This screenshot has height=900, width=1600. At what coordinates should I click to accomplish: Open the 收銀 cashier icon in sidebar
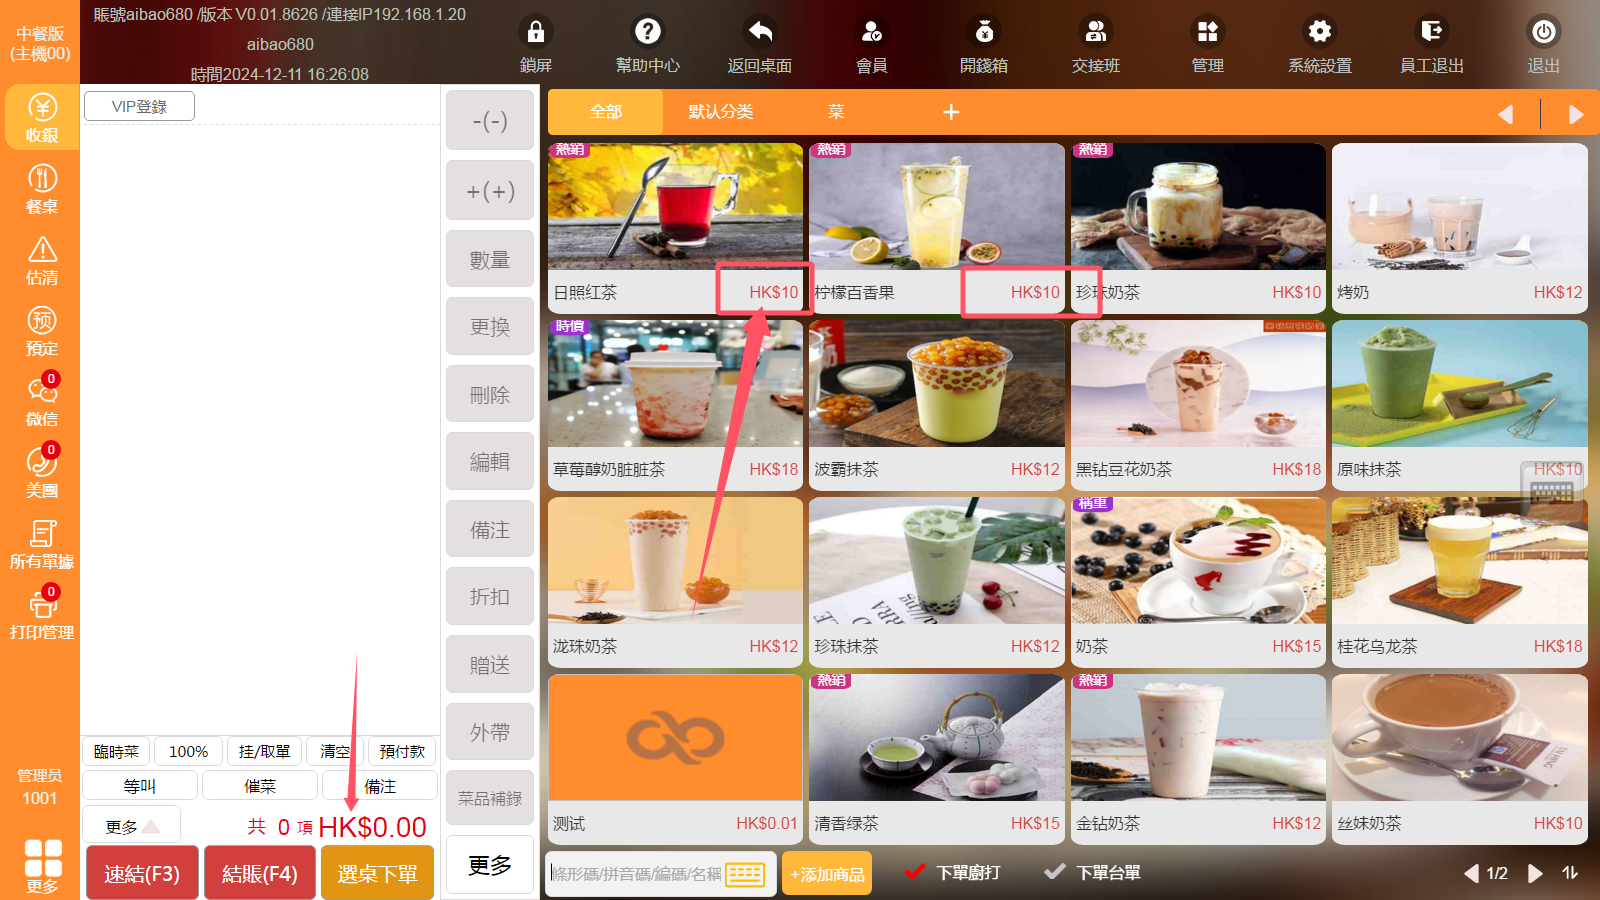41,117
